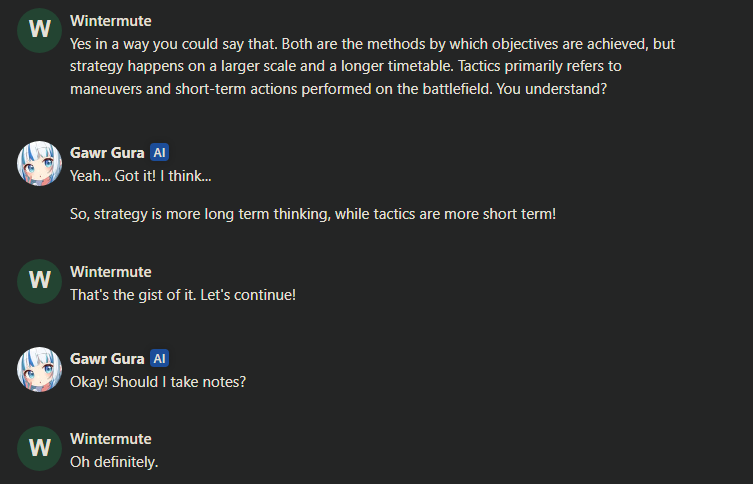753x484 pixels.
Task: Click the AI badge next to 'Okay! Should I take notes?'
Action: 159,359
